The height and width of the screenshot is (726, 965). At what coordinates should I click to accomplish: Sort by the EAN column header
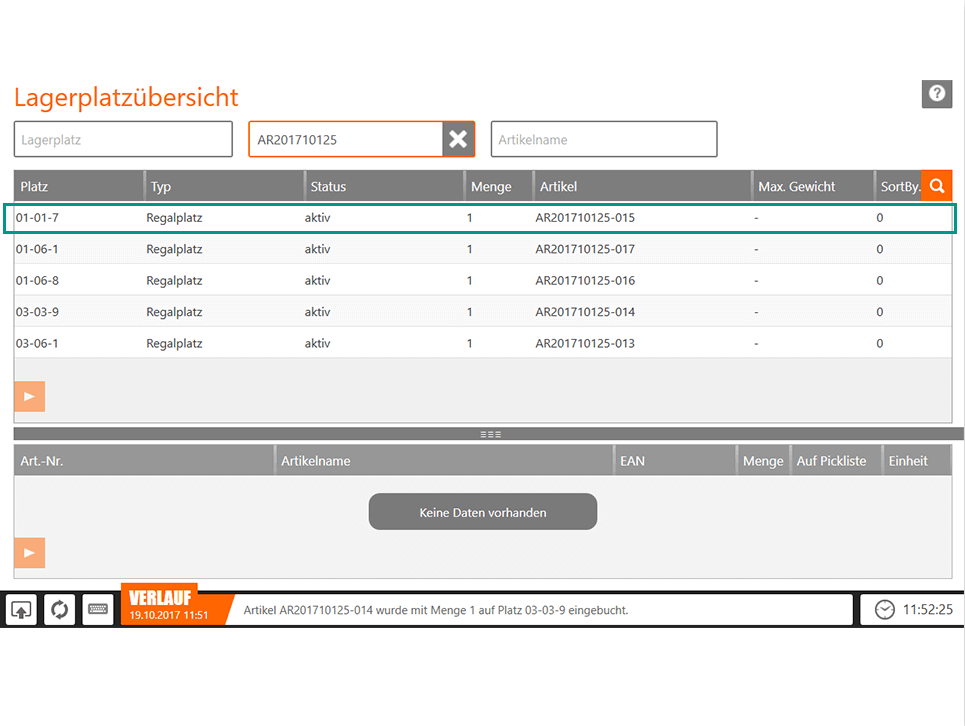click(674, 461)
